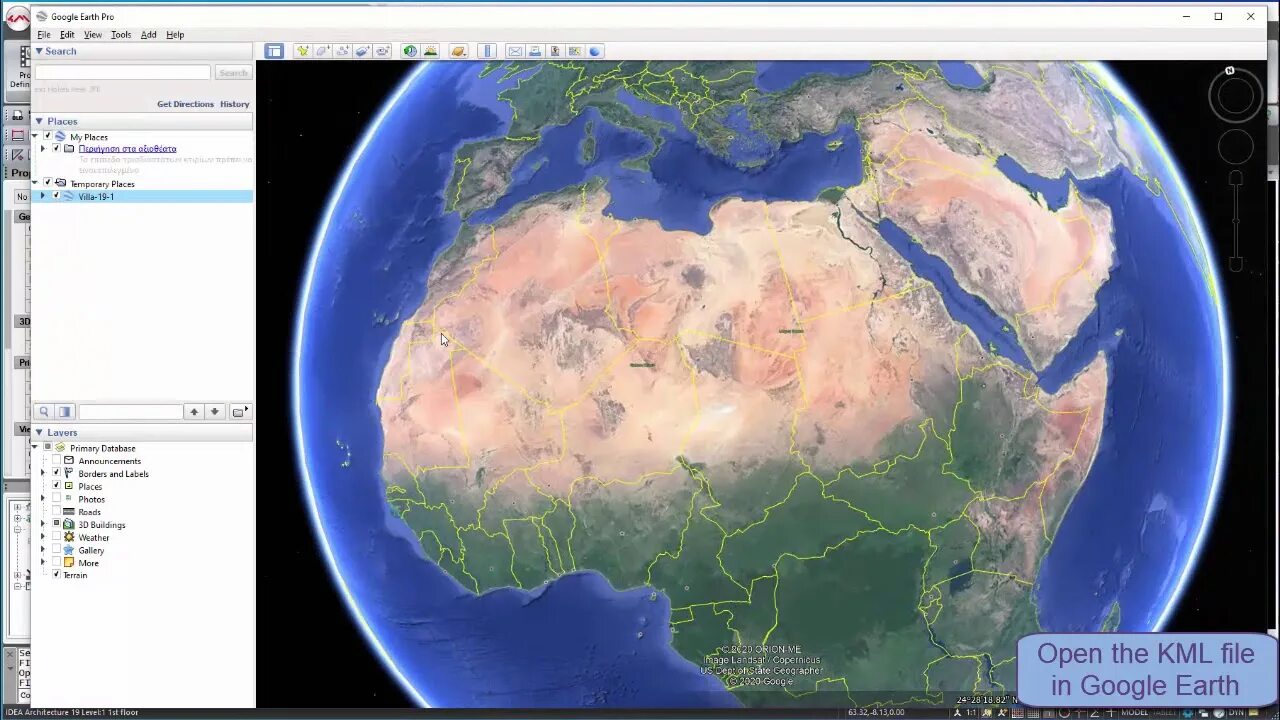Click the Add Image Overlay icon

pyautogui.click(x=362, y=51)
